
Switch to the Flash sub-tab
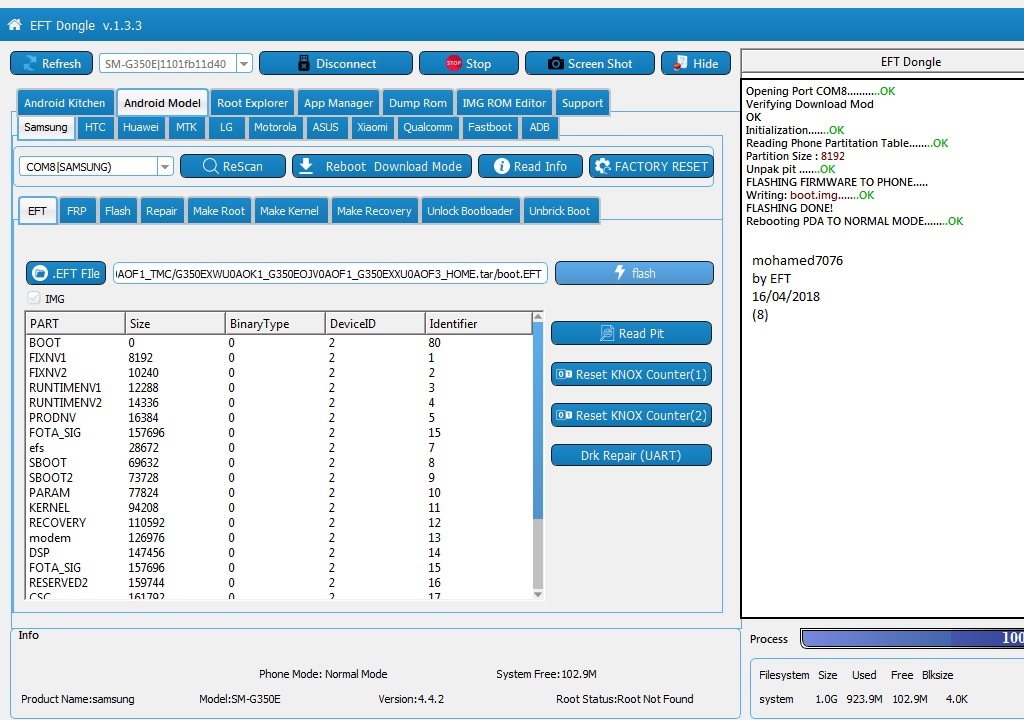118,210
